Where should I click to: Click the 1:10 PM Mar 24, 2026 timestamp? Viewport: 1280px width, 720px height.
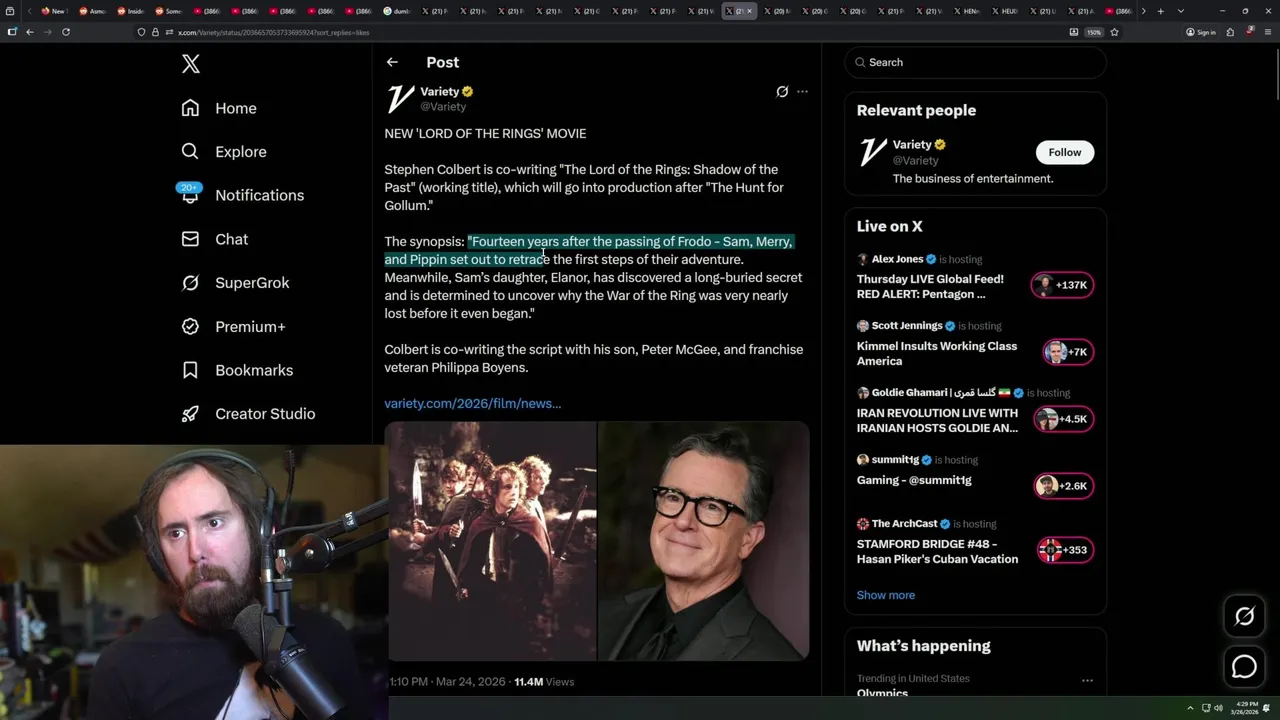[446, 682]
